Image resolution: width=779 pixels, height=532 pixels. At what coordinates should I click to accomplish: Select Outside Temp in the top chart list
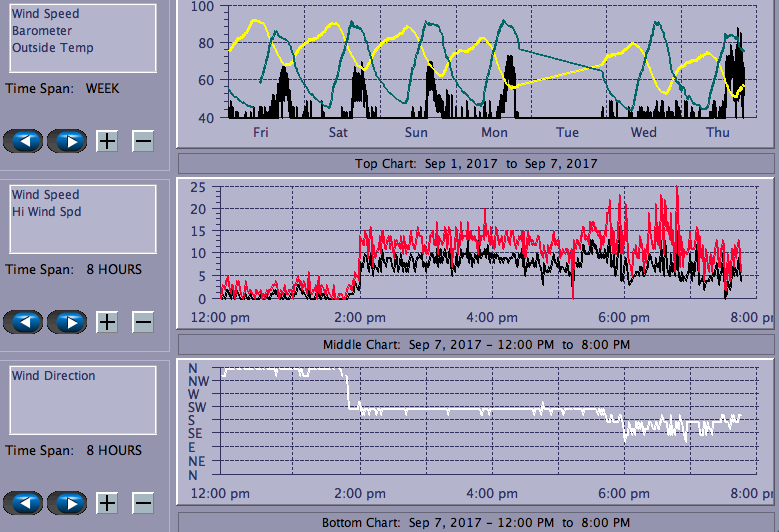click(52, 48)
